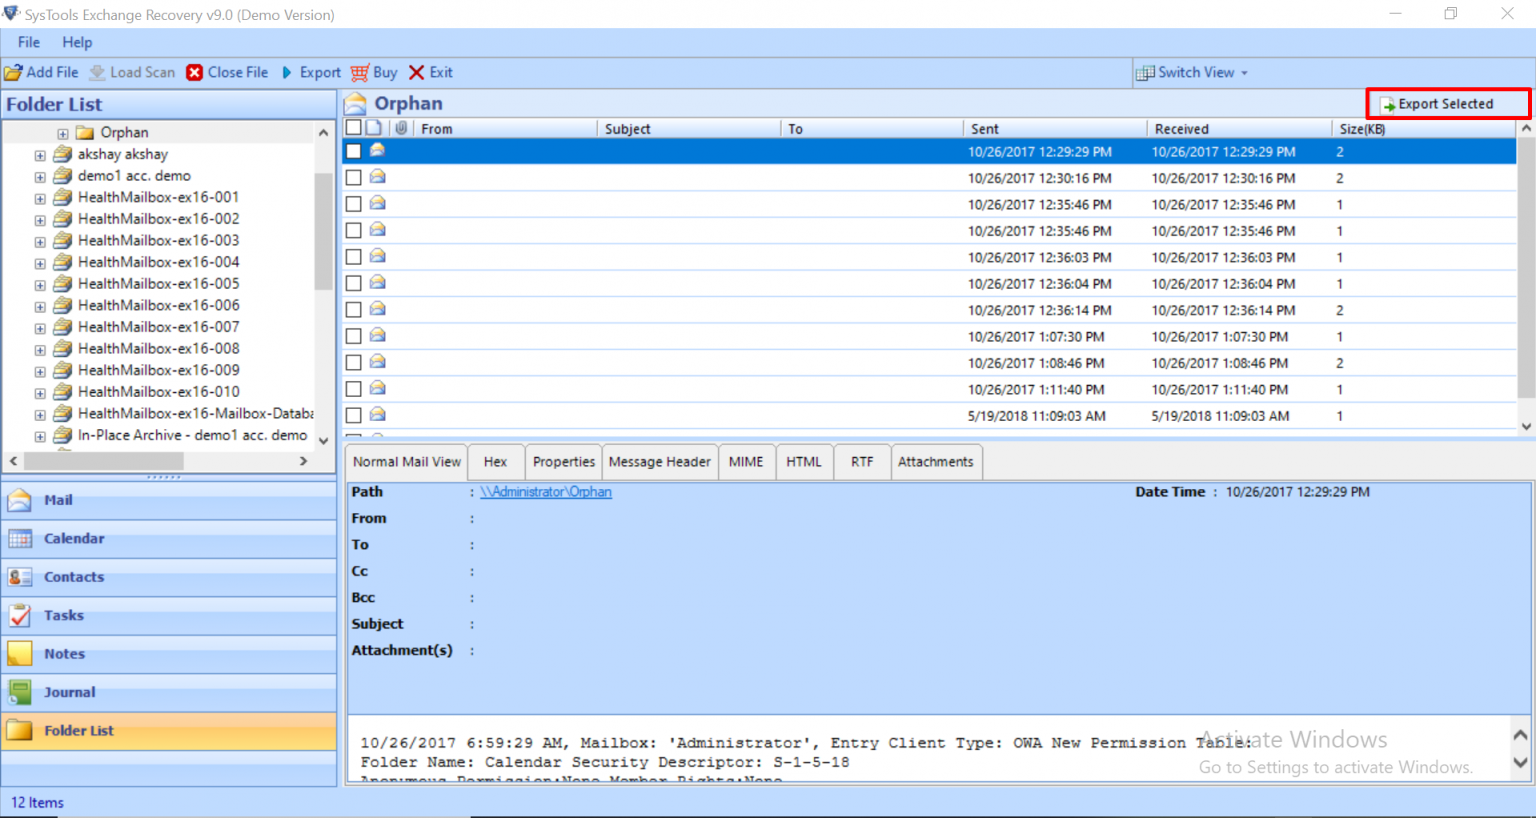
Task: Click the HealthMailbox-ex16-005 mailbox icon
Action: 62,284
